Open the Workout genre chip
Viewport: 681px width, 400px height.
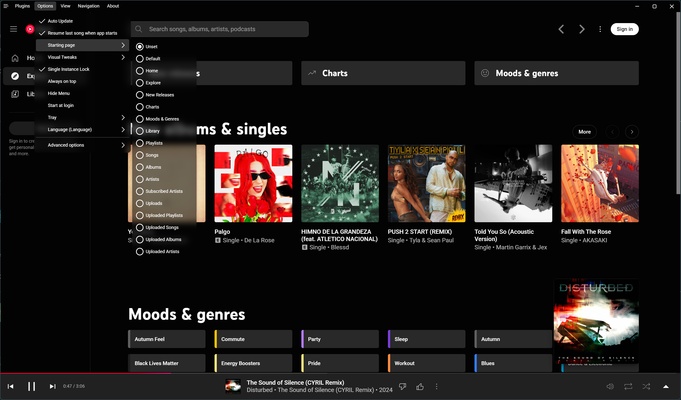[426, 363]
